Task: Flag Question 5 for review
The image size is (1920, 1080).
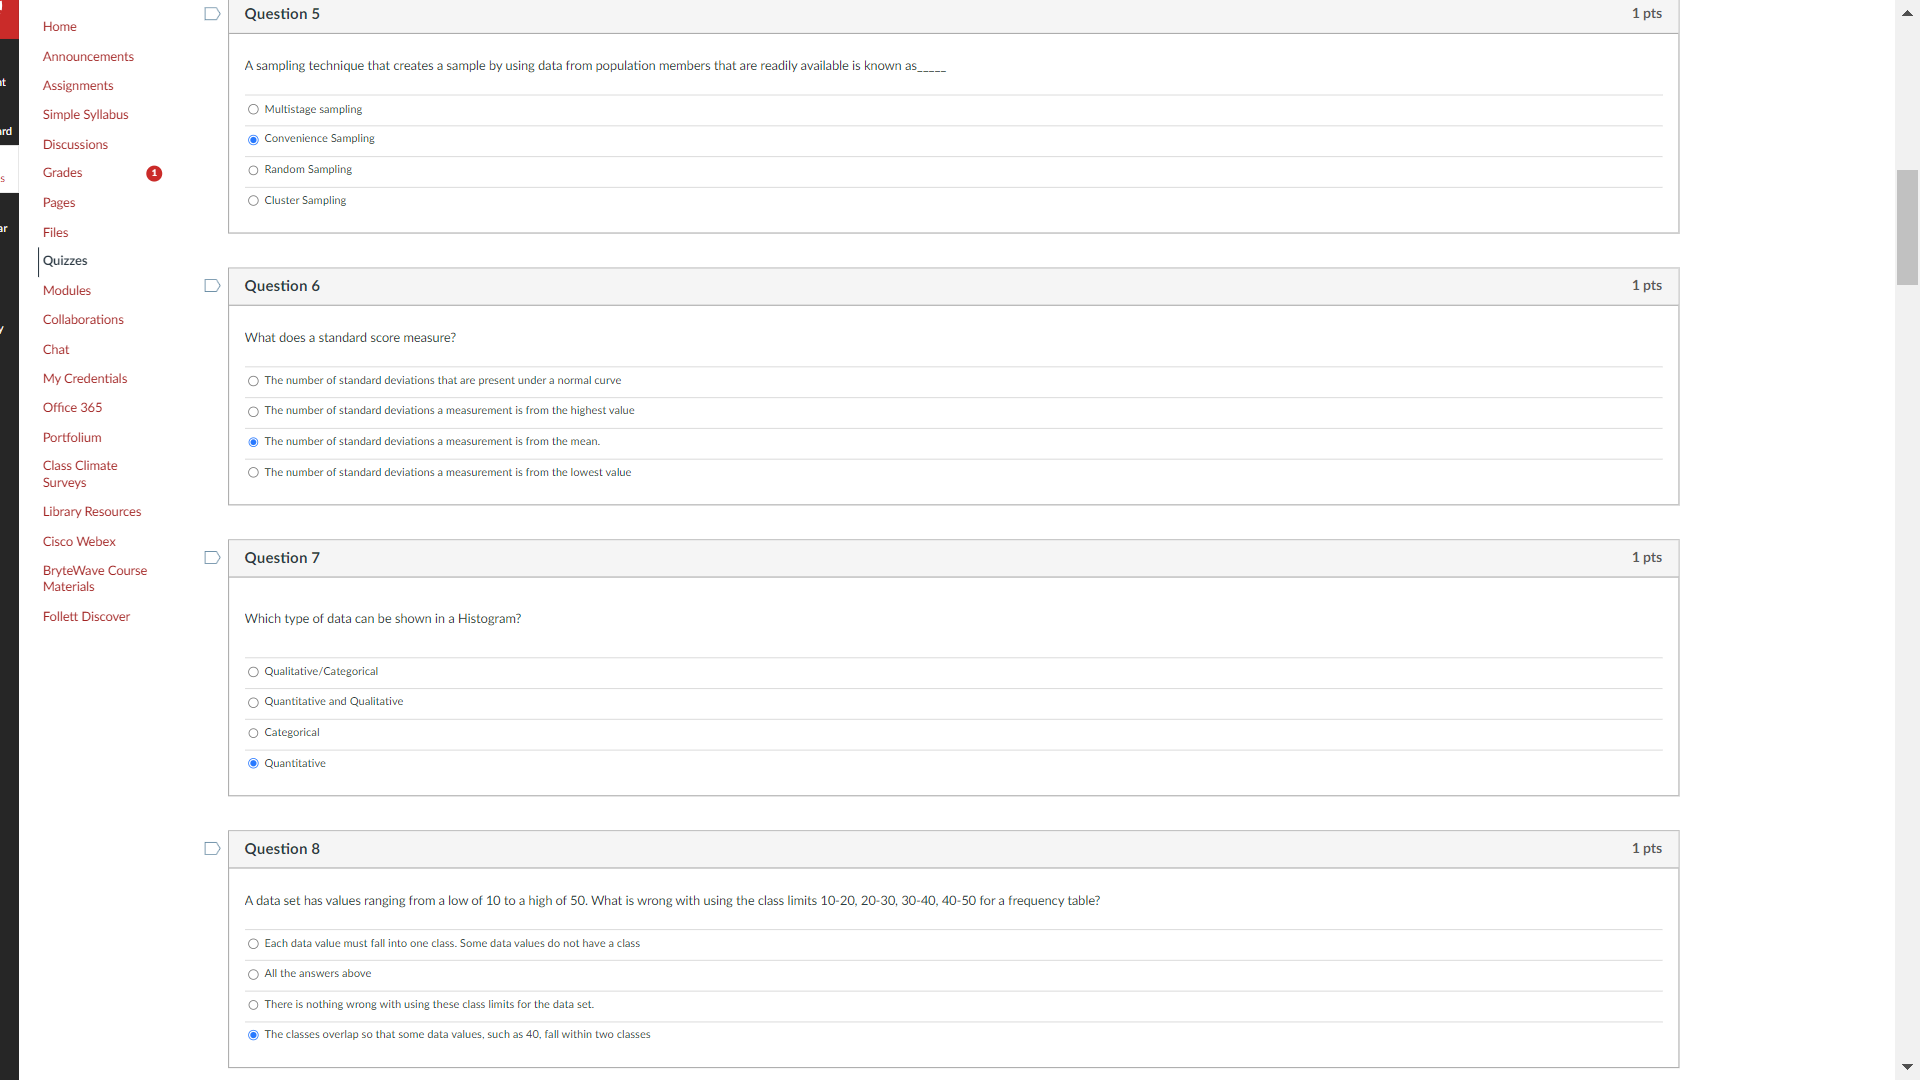Action: [x=212, y=14]
